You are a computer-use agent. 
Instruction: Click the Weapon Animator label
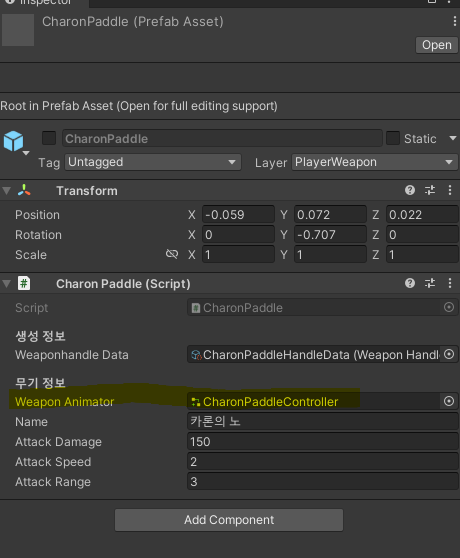pyautogui.click(x=64, y=402)
